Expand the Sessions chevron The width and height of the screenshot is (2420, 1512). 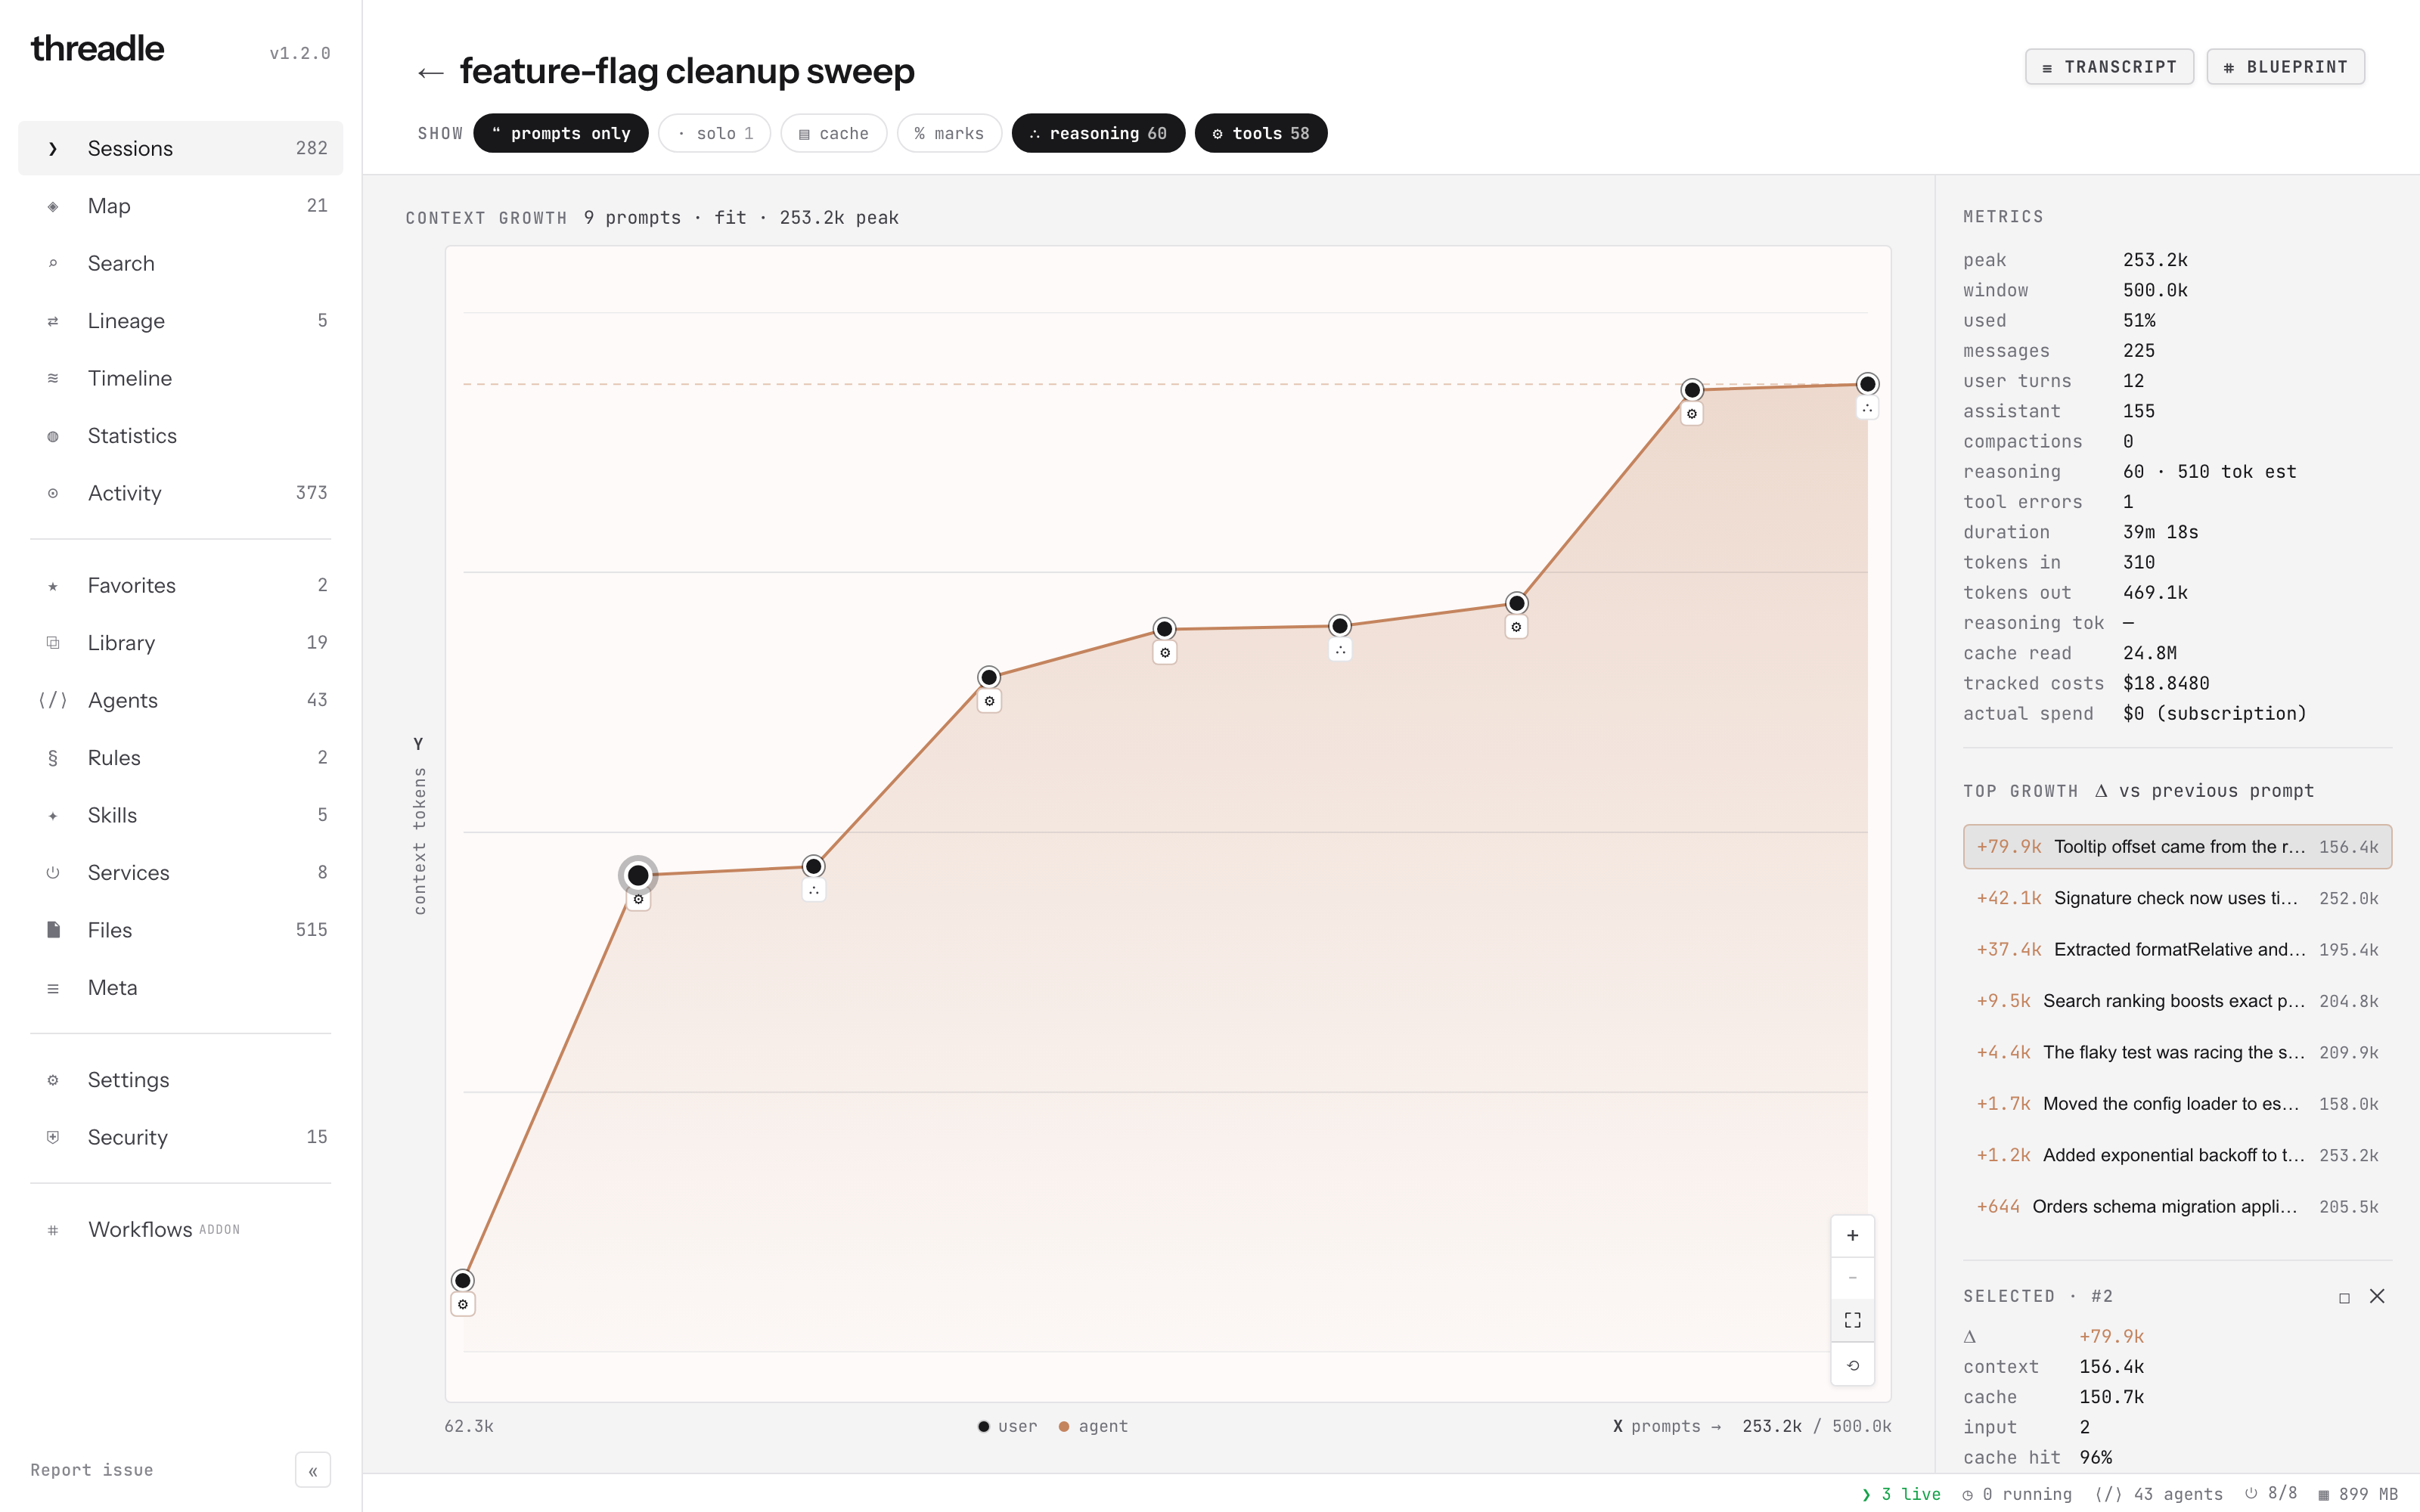53,149
